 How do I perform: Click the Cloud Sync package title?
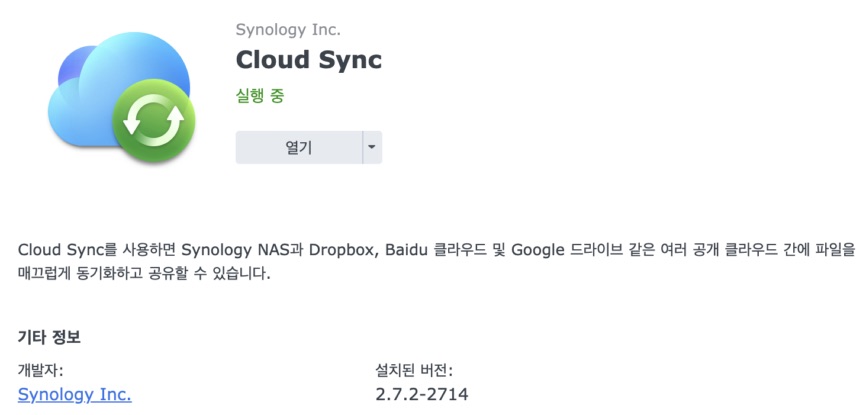308,59
